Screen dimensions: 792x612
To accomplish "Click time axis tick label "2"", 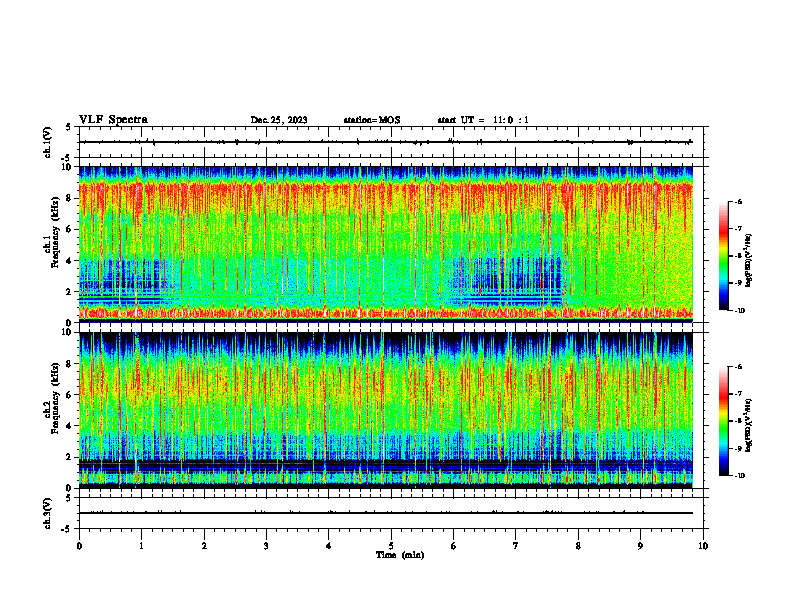I will pos(204,546).
